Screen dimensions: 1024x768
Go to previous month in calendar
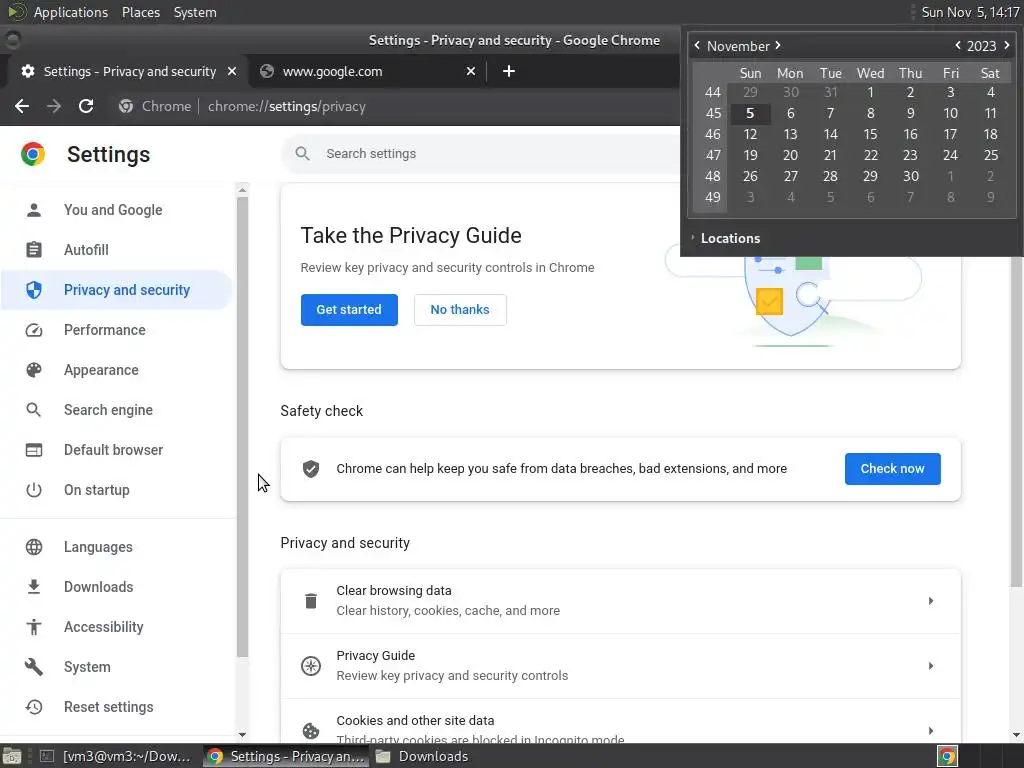pyautogui.click(x=697, y=45)
